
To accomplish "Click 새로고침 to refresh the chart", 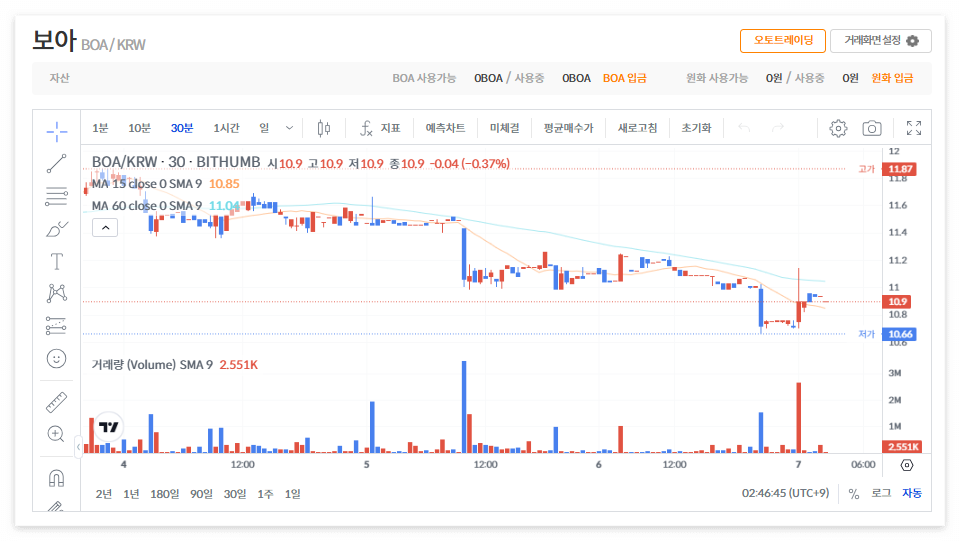I will click(x=637, y=128).
